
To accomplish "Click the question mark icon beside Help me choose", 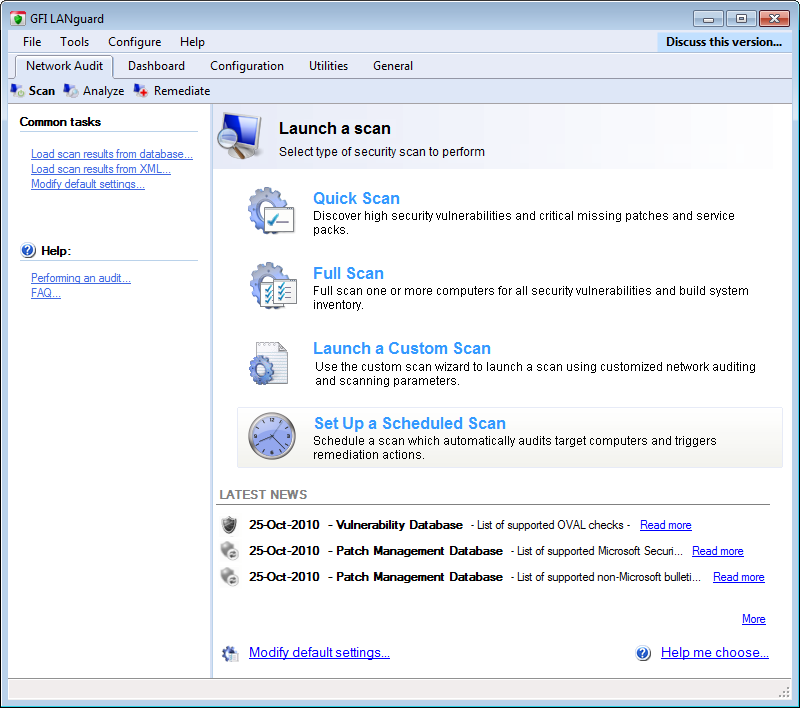I will tap(643, 653).
